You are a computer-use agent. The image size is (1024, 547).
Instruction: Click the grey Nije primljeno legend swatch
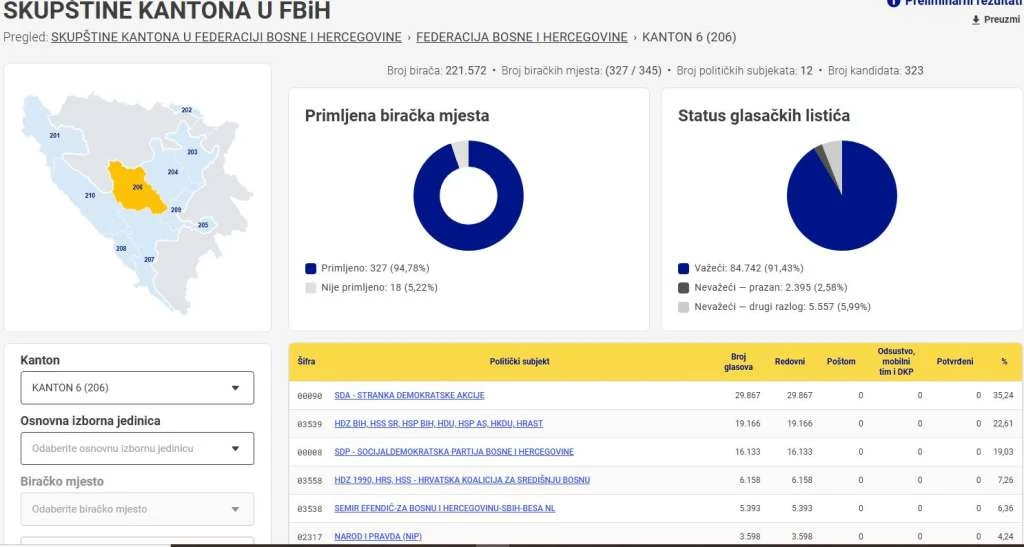(x=311, y=287)
